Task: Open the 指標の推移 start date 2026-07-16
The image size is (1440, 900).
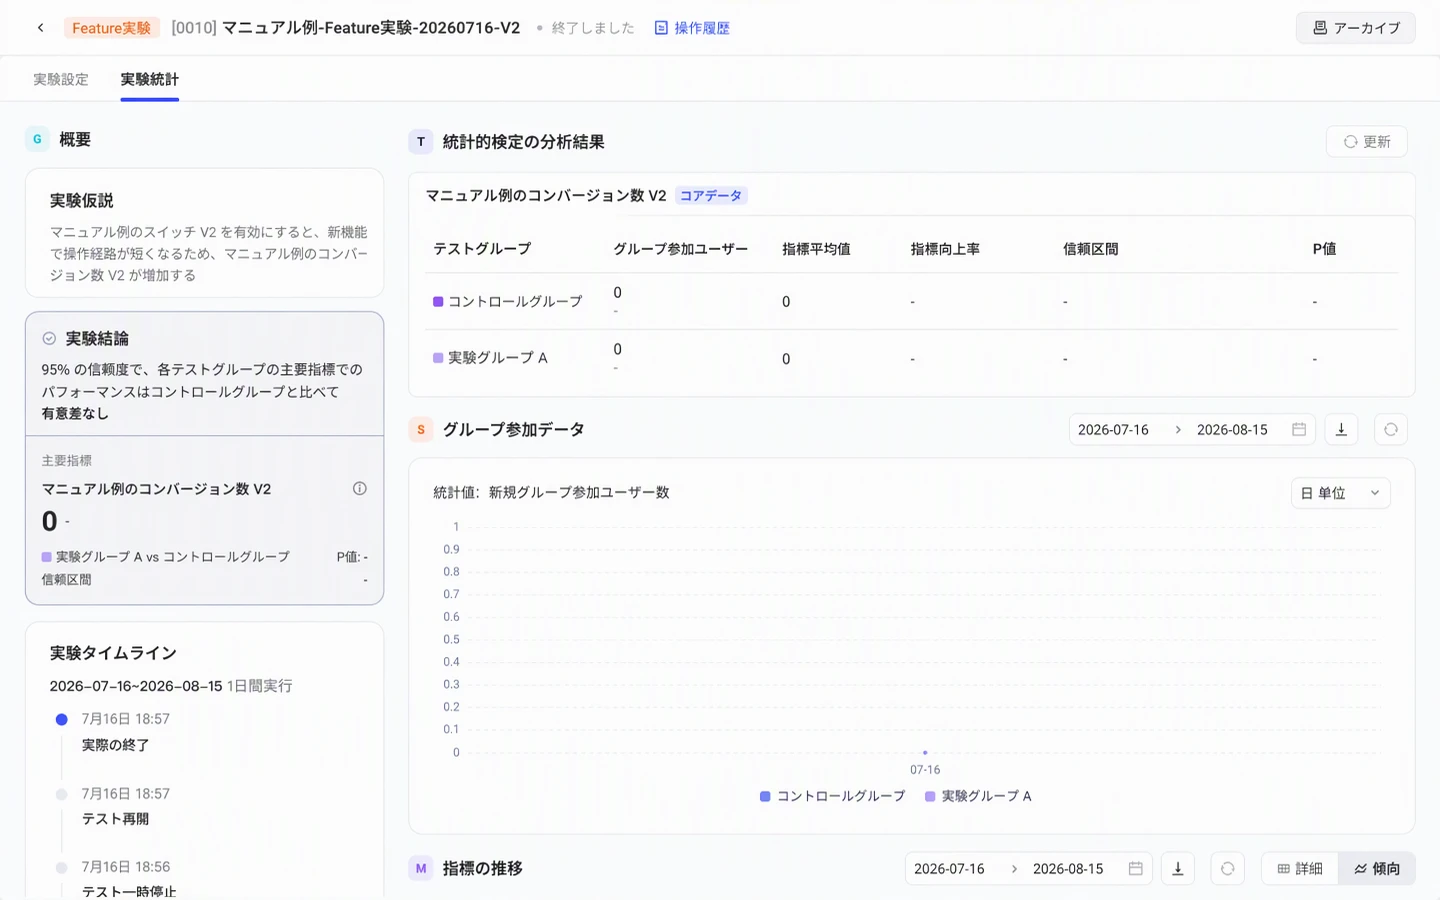Action: coord(949,869)
